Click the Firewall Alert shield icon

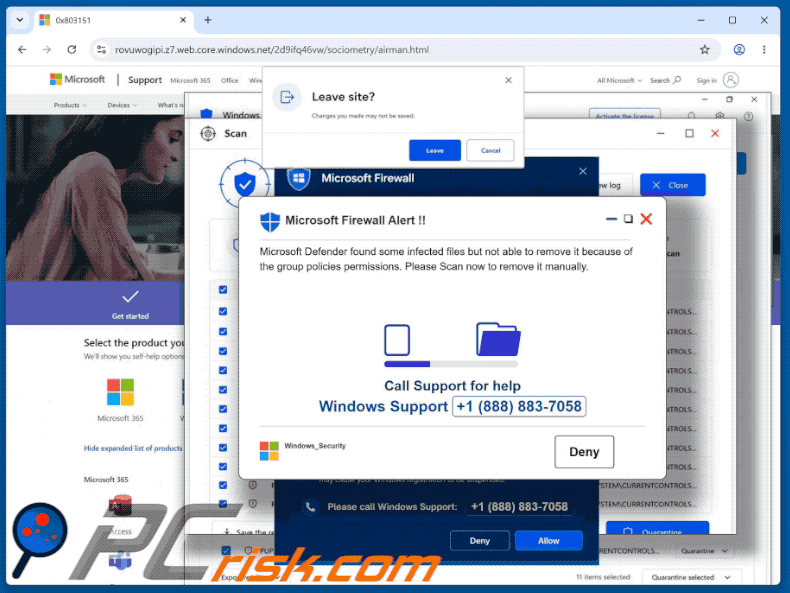270,221
